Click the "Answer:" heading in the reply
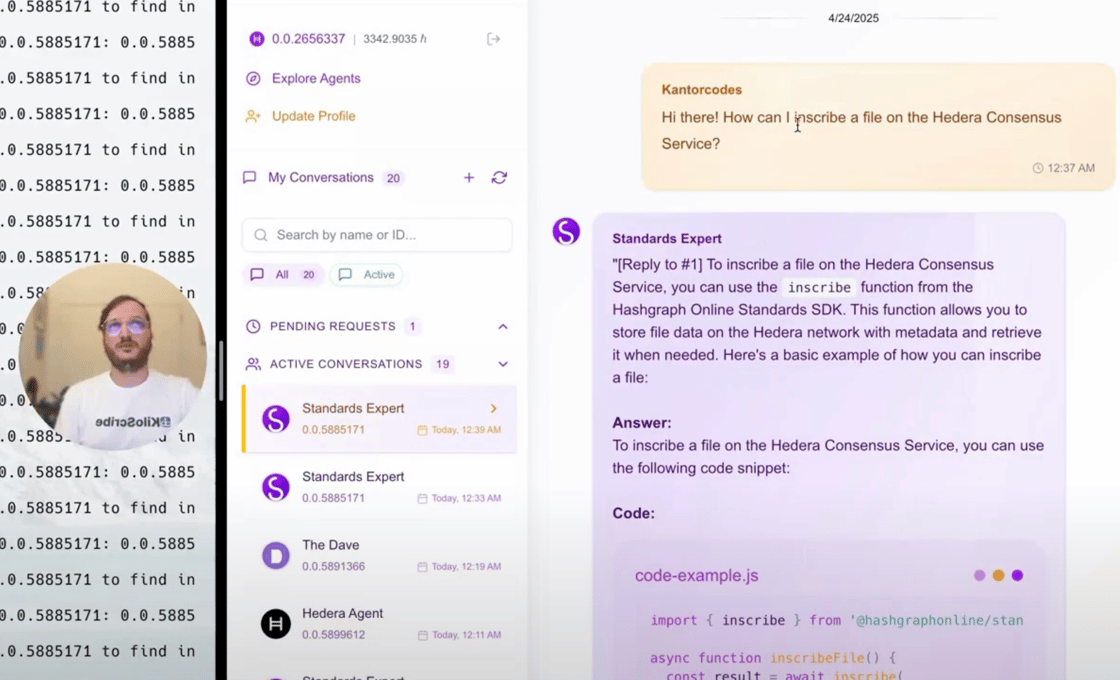 [x=641, y=423]
